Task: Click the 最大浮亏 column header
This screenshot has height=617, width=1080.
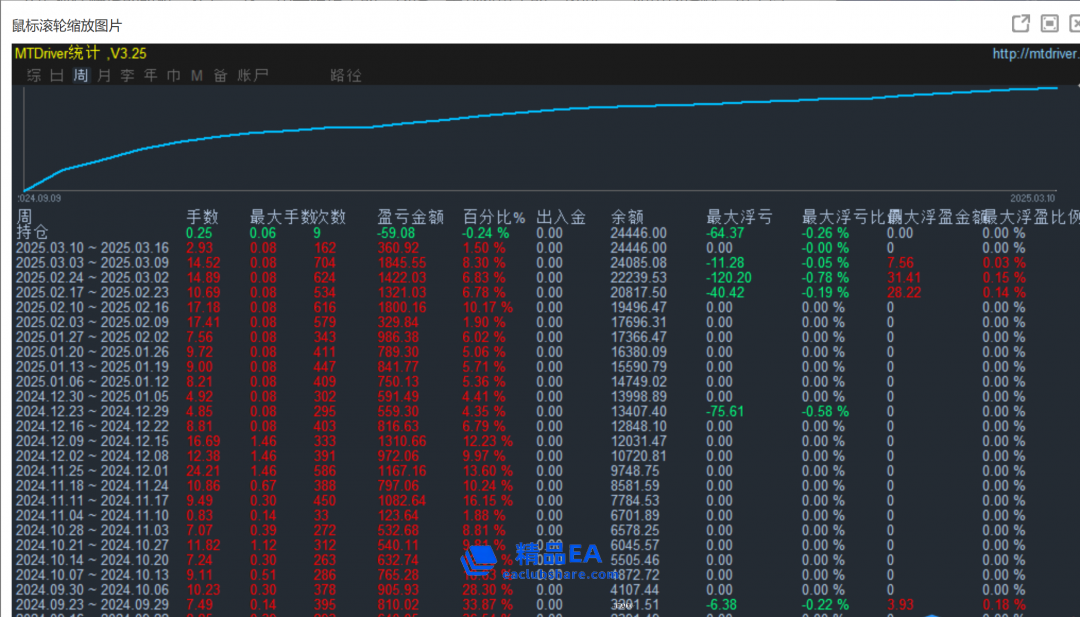Action: click(x=739, y=217)
